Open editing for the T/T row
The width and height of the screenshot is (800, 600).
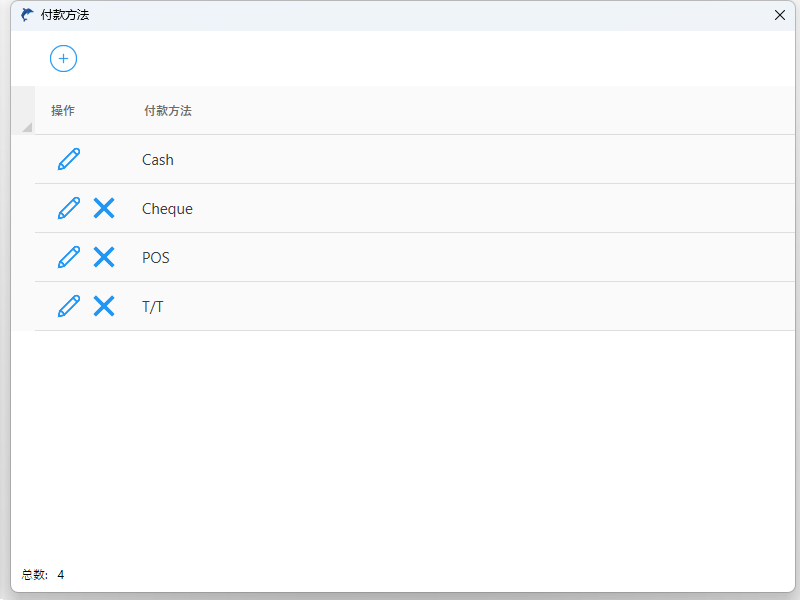point(68,306)
